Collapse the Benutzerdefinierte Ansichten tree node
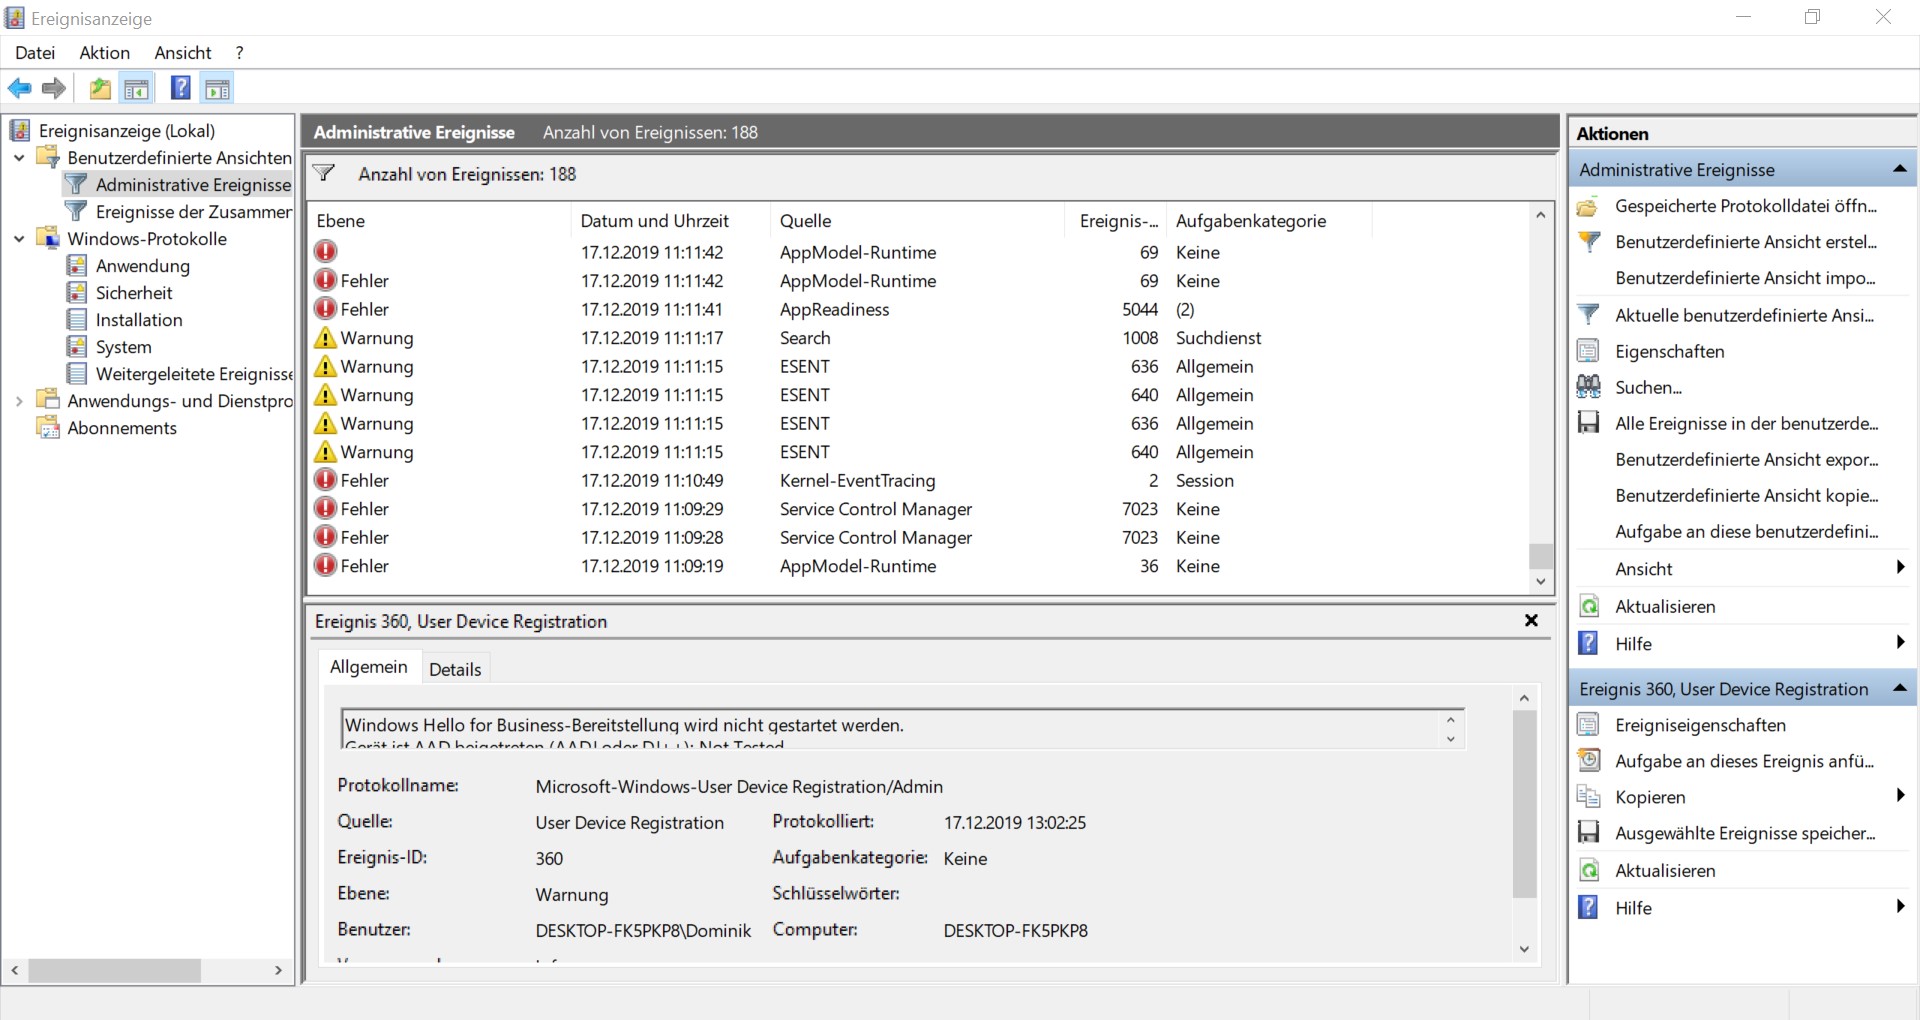Viewport: 1920px width, 1020px height. (19, 158)
